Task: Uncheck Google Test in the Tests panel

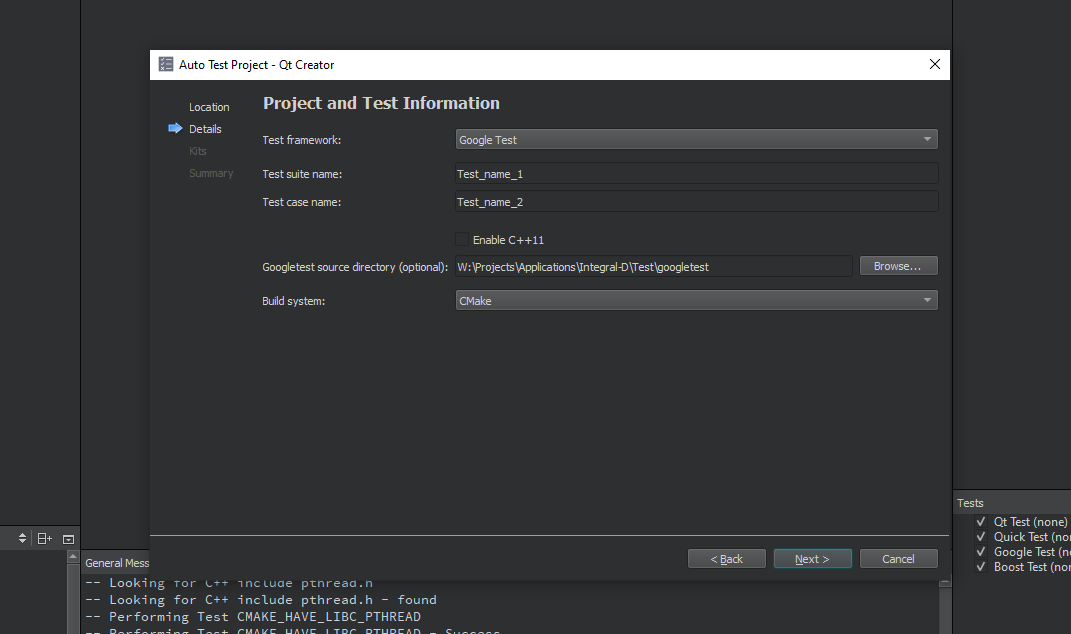Action: pyautogui.click(x=981, y=552)
